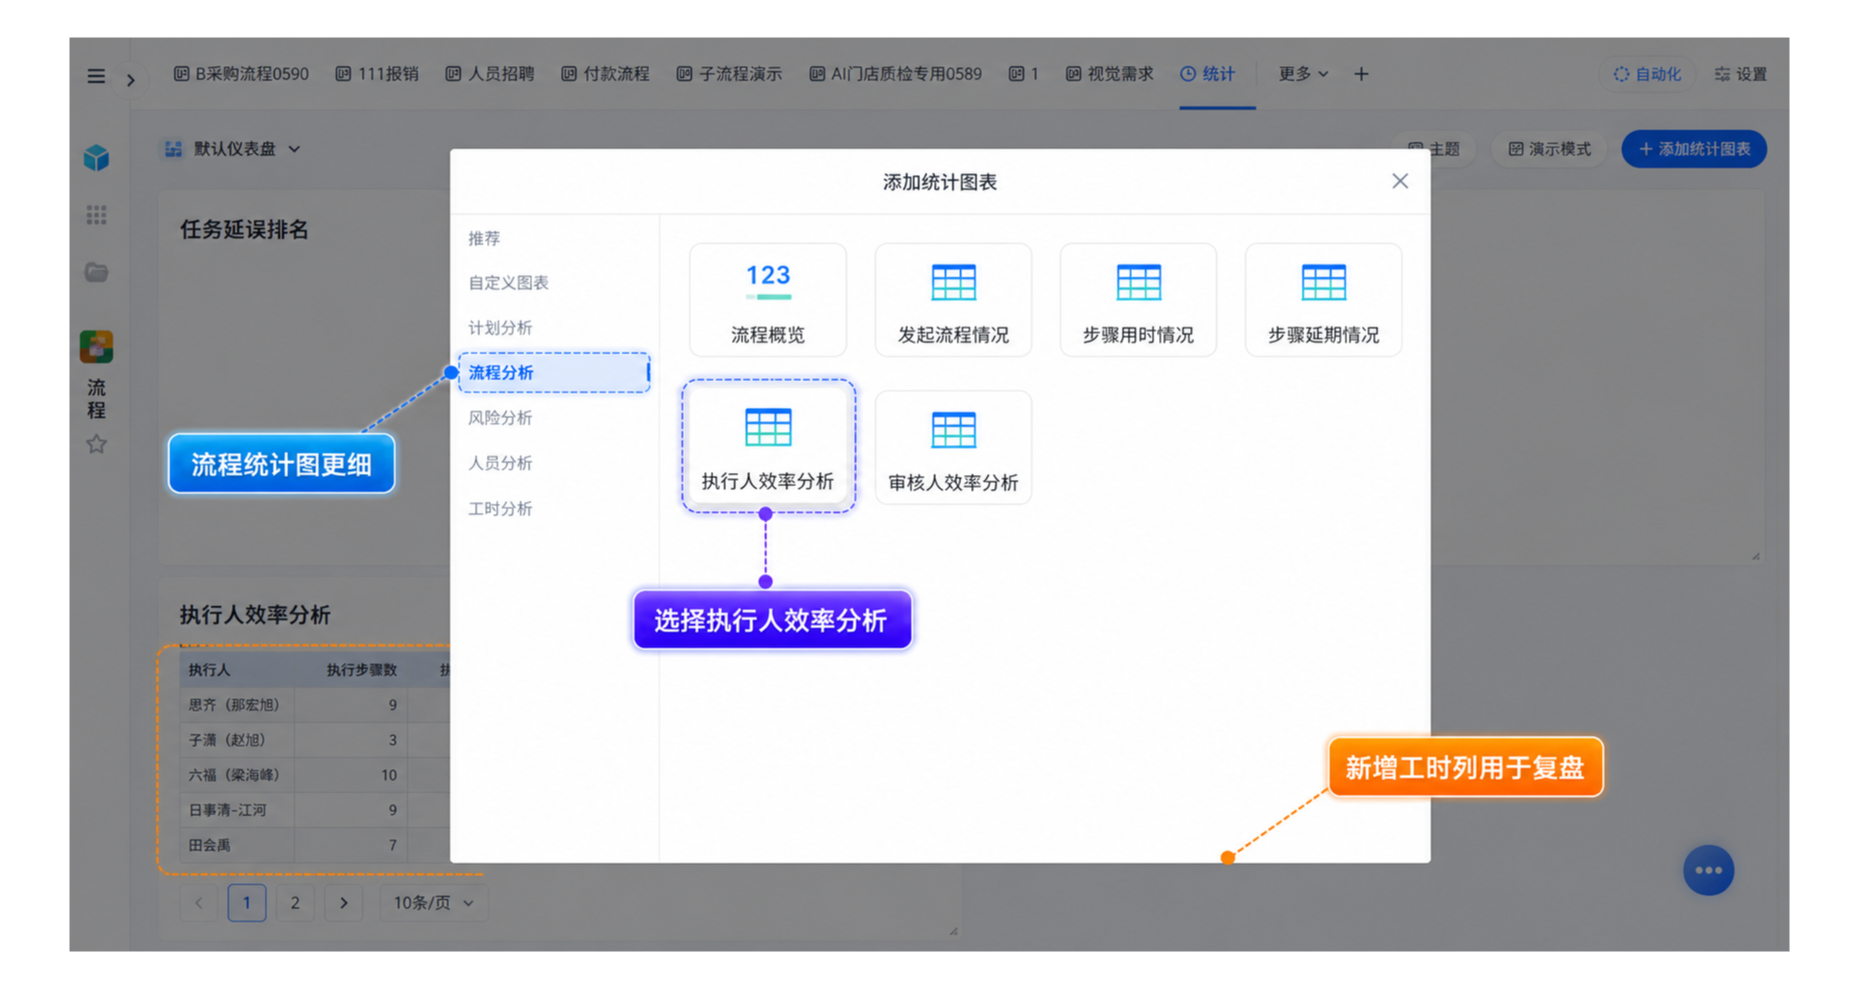Click the 田会禹 table row

[315, 845]
